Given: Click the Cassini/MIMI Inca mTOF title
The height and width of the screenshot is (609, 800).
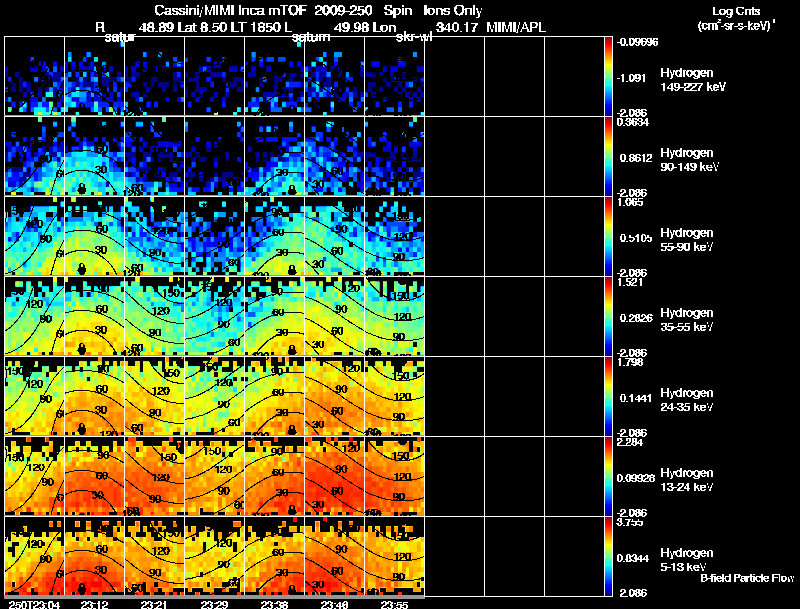Looking at the screenshot, I should coord(230,10).
